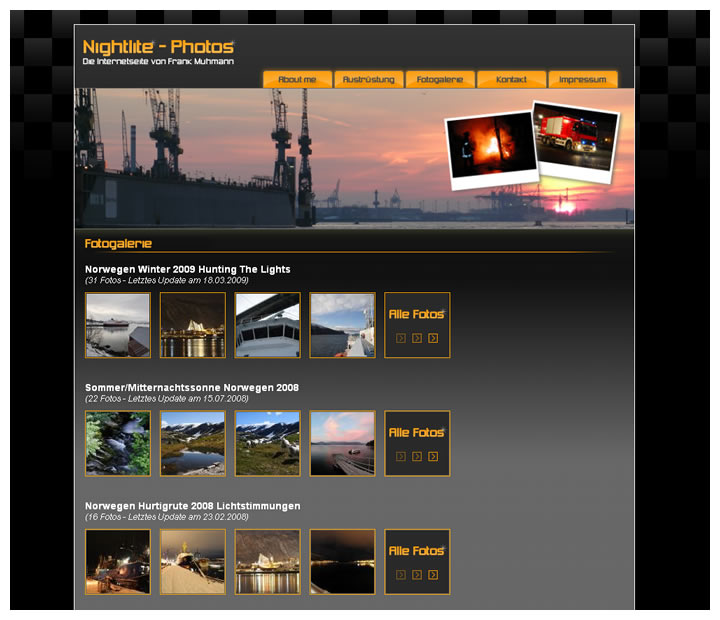
Task: Open the red fire truck polaroid photo
Action: click(576, 141)
